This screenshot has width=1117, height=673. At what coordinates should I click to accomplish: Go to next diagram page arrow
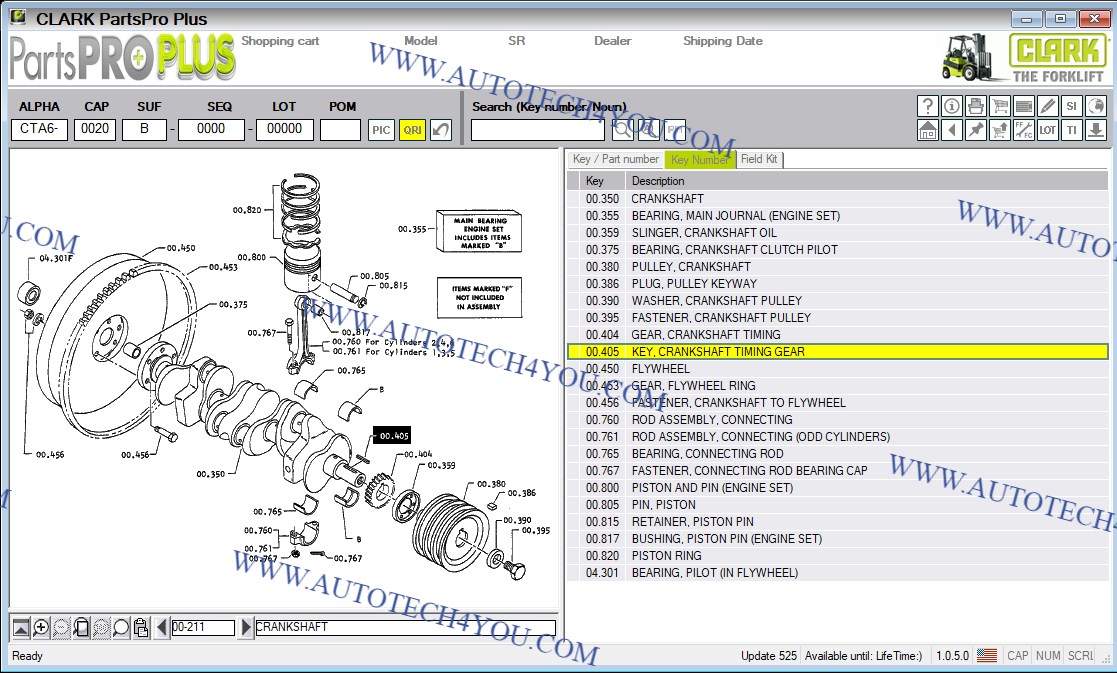(x=246, y=628)
